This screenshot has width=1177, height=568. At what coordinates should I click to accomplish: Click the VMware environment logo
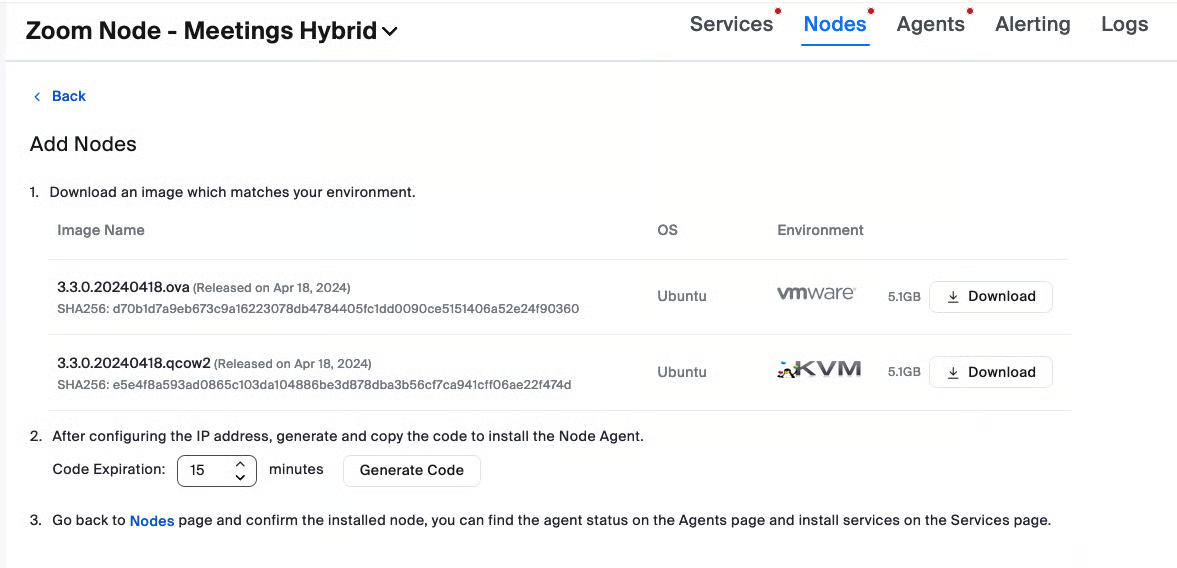point(816,294)
